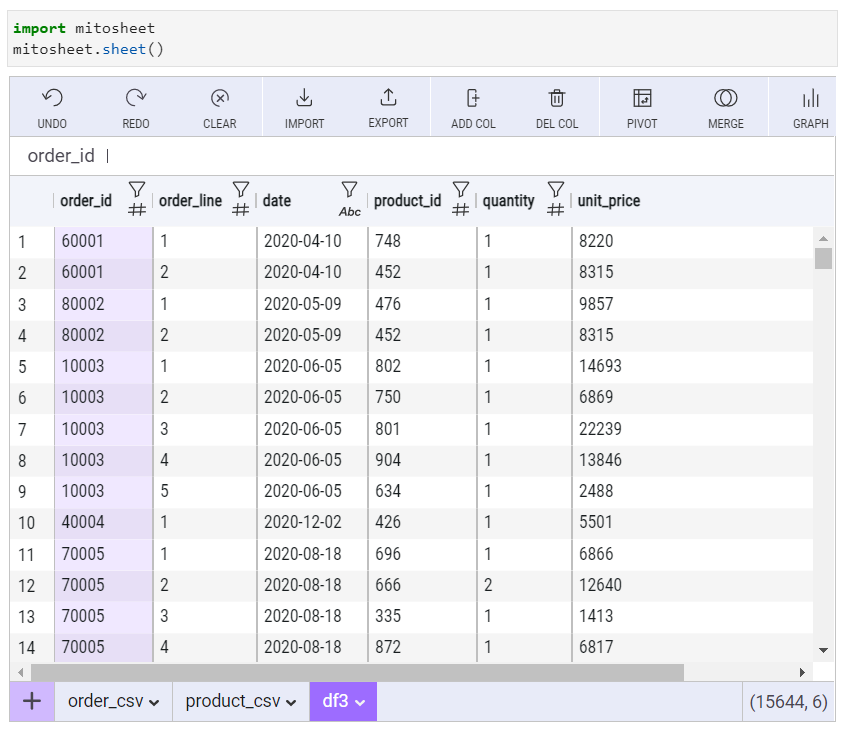Image resolution: width=846 pixels, height=730 pixels.
Task: Click the Merge datasets icon
Action: coord(725,98)
